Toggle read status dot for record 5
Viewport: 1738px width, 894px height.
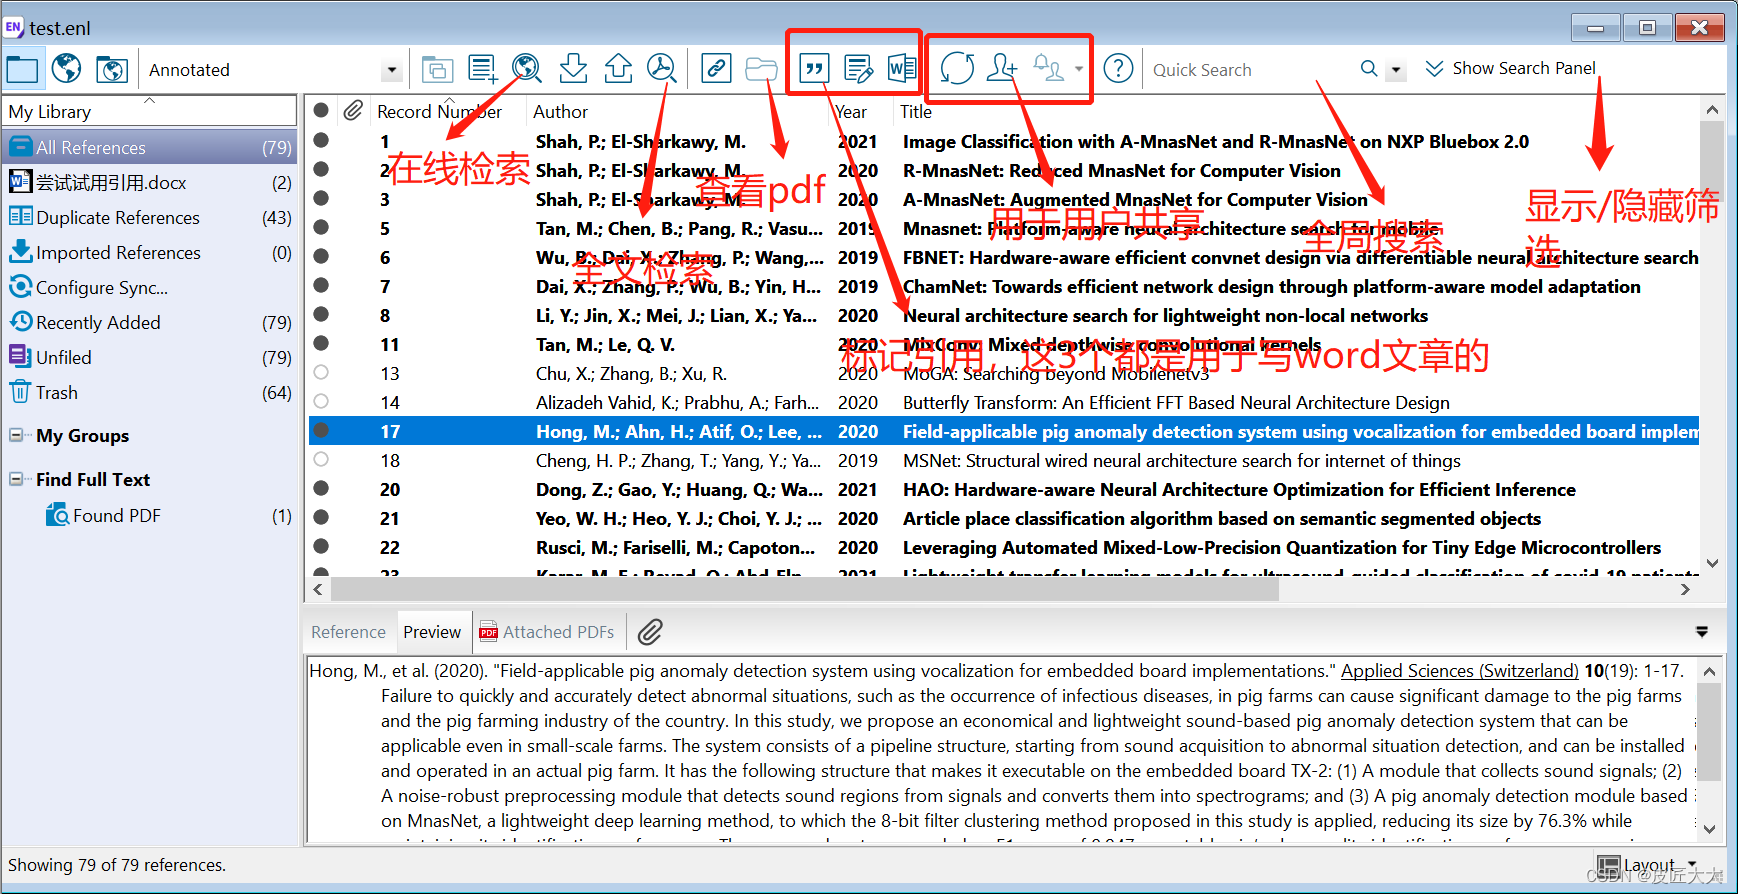click(x=321, y=227)
